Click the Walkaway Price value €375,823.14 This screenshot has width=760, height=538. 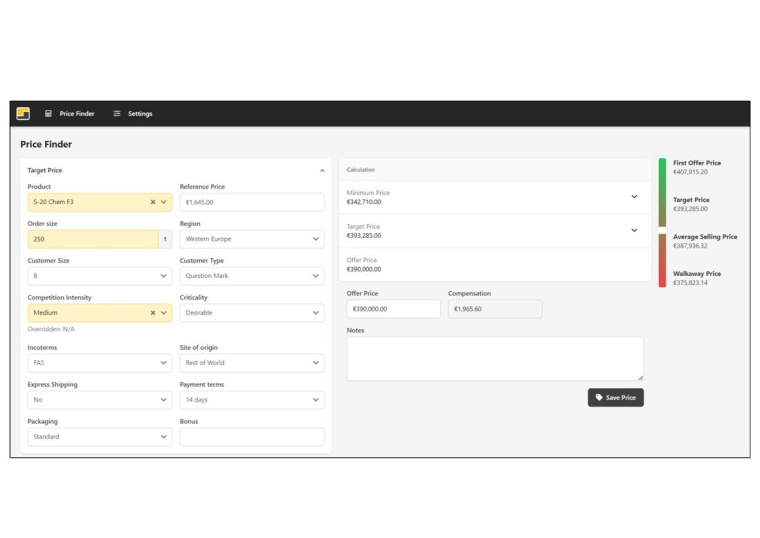click(690, 283)
